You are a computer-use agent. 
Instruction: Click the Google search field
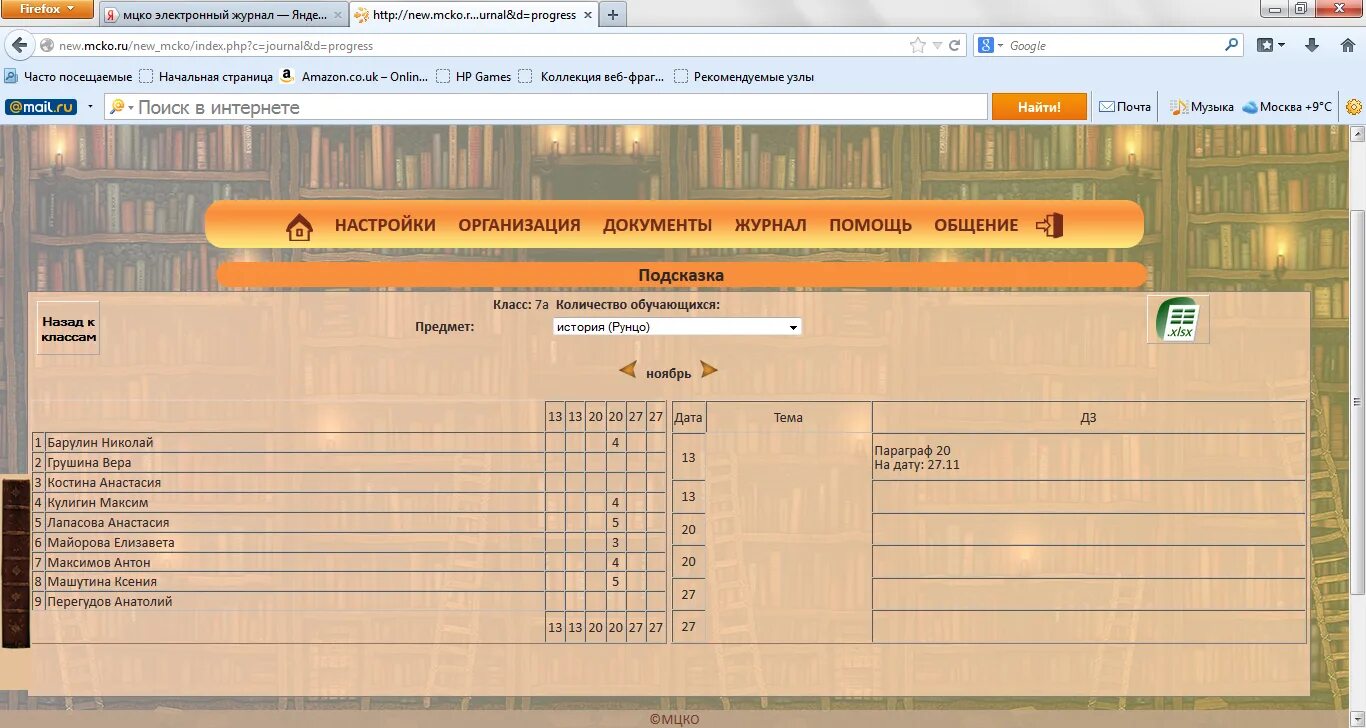[x=1114, y=45]
